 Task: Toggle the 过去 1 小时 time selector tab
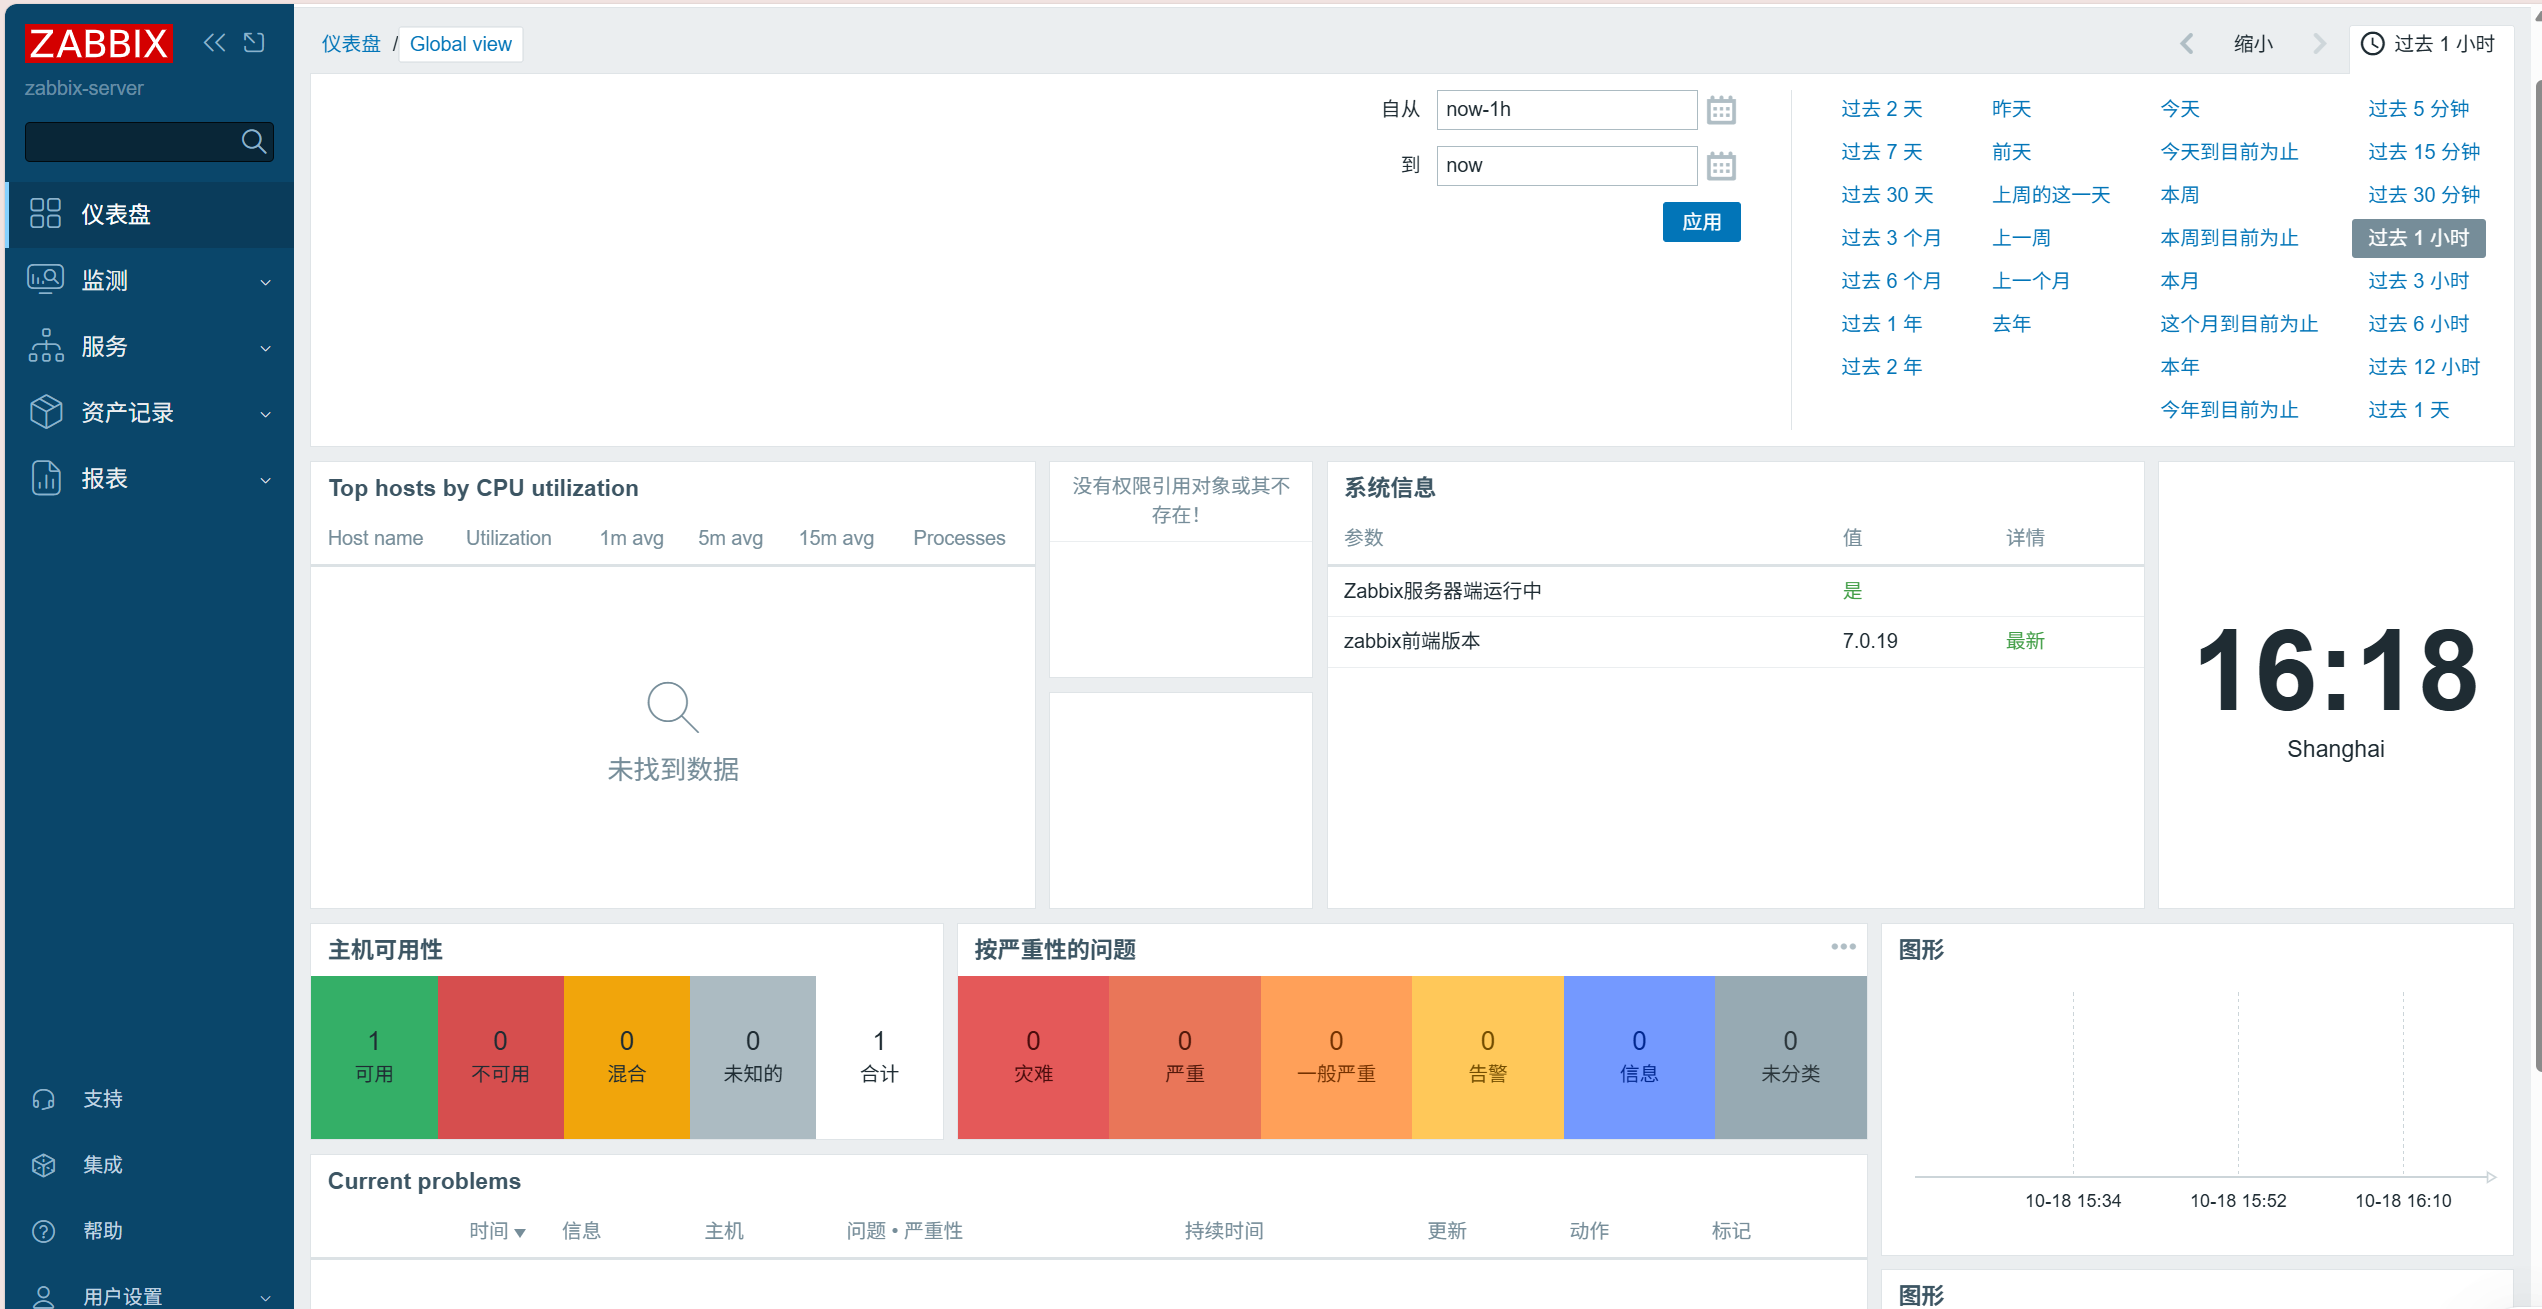(2428, 44)
